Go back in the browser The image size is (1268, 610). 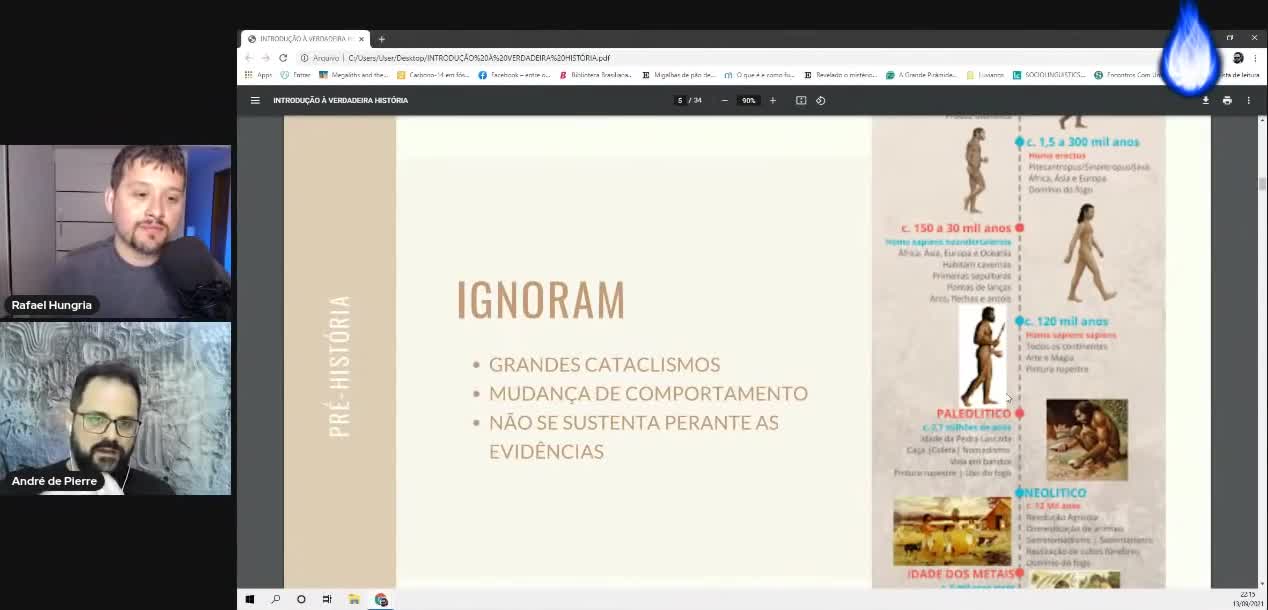coord(249,58)
